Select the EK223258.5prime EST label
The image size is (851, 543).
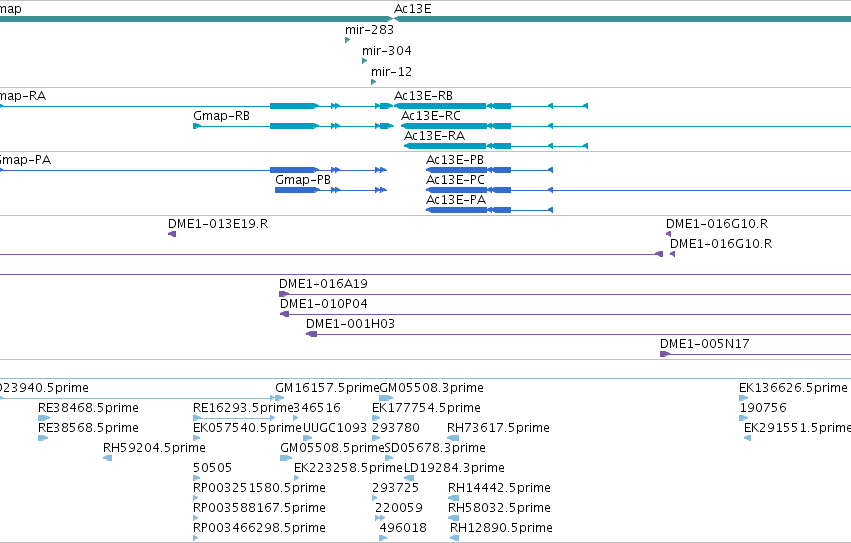point(348,468)
